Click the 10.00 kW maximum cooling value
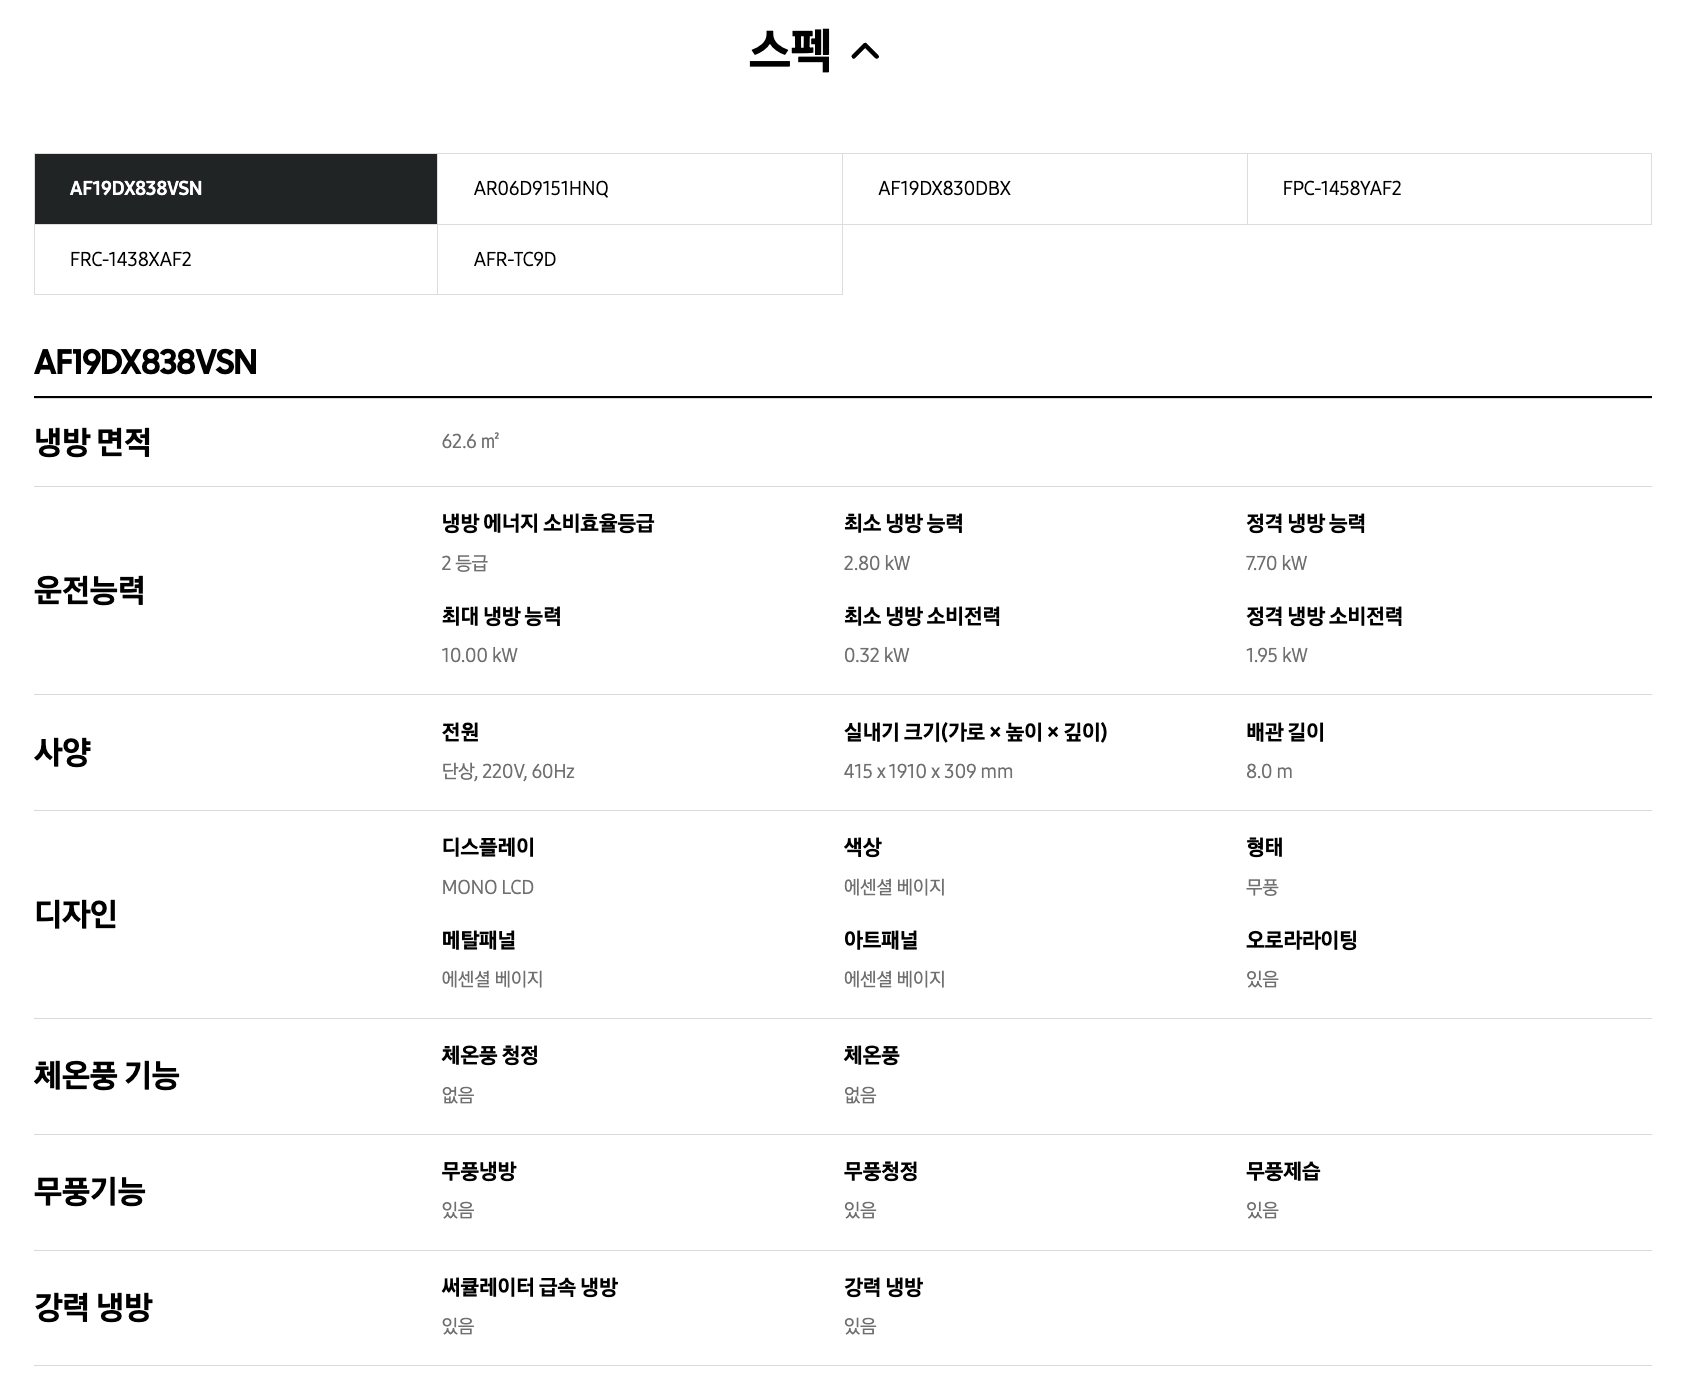The height and width of the screenshot is (1382, 1708). (x=479, y=656)
